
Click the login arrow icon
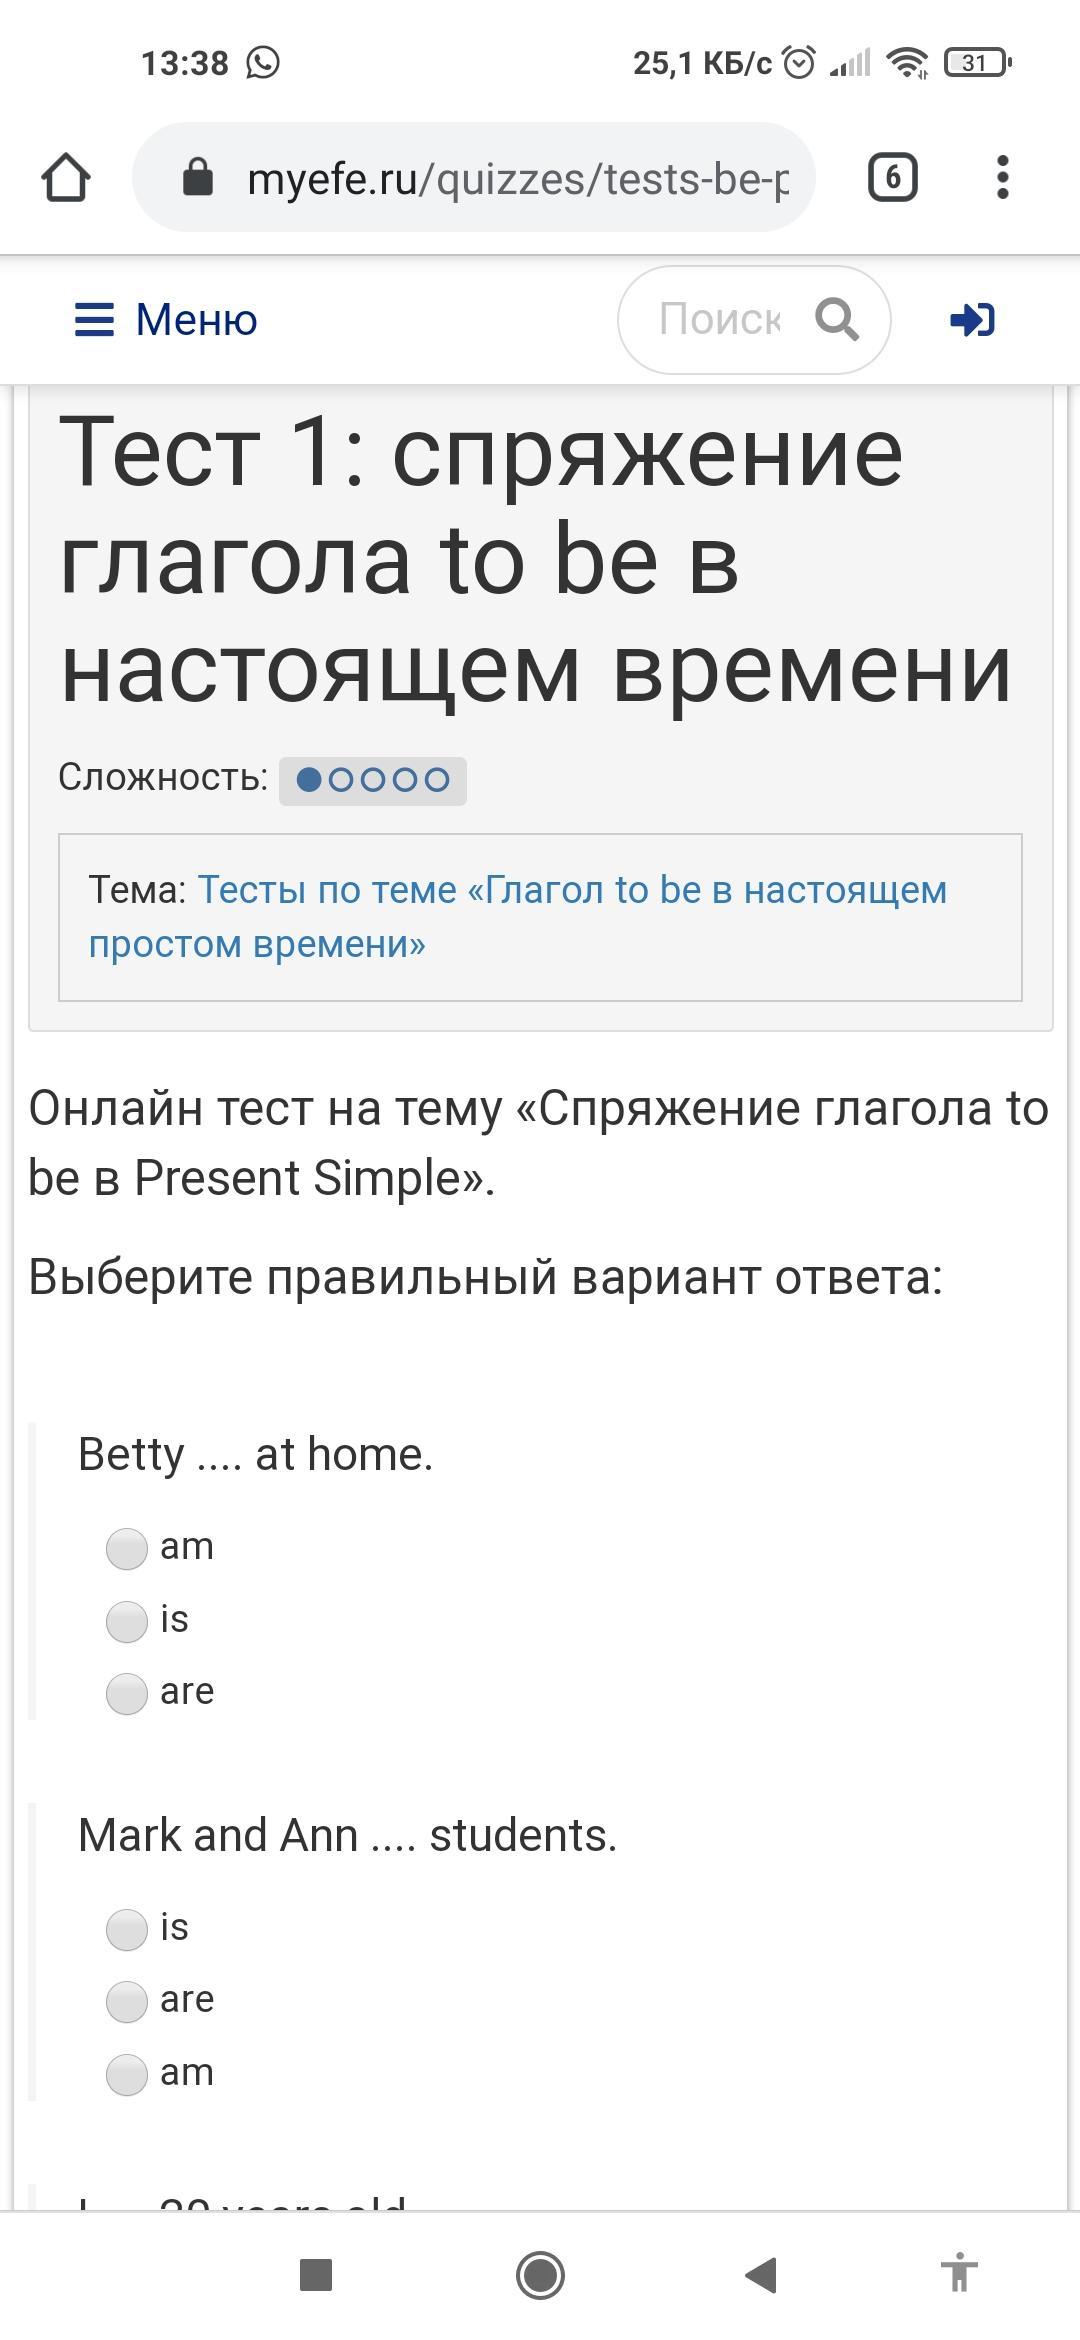coord(972,320)
